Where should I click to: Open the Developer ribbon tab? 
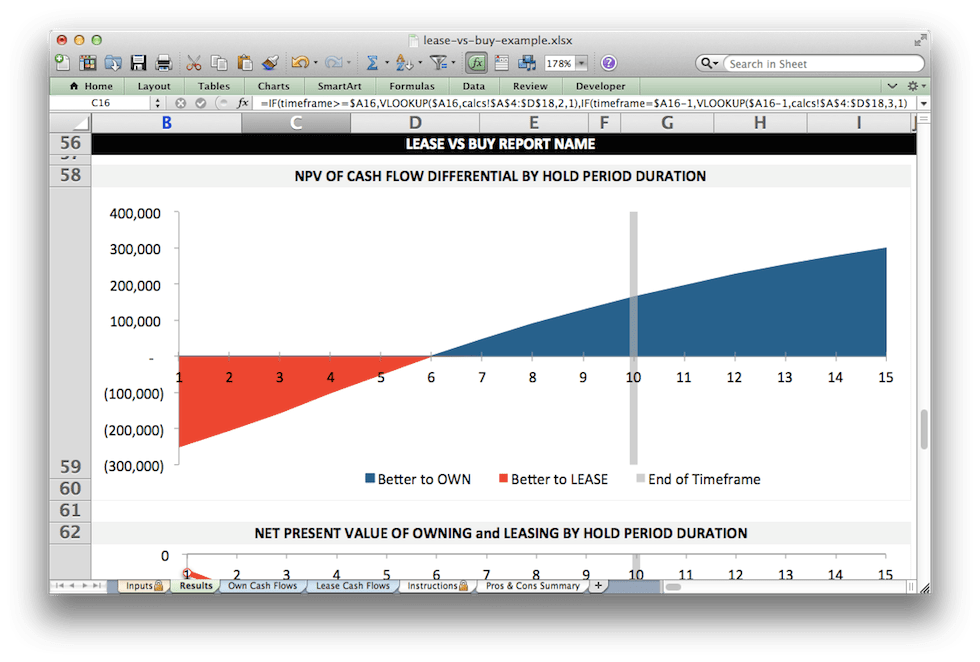(600, 86)
